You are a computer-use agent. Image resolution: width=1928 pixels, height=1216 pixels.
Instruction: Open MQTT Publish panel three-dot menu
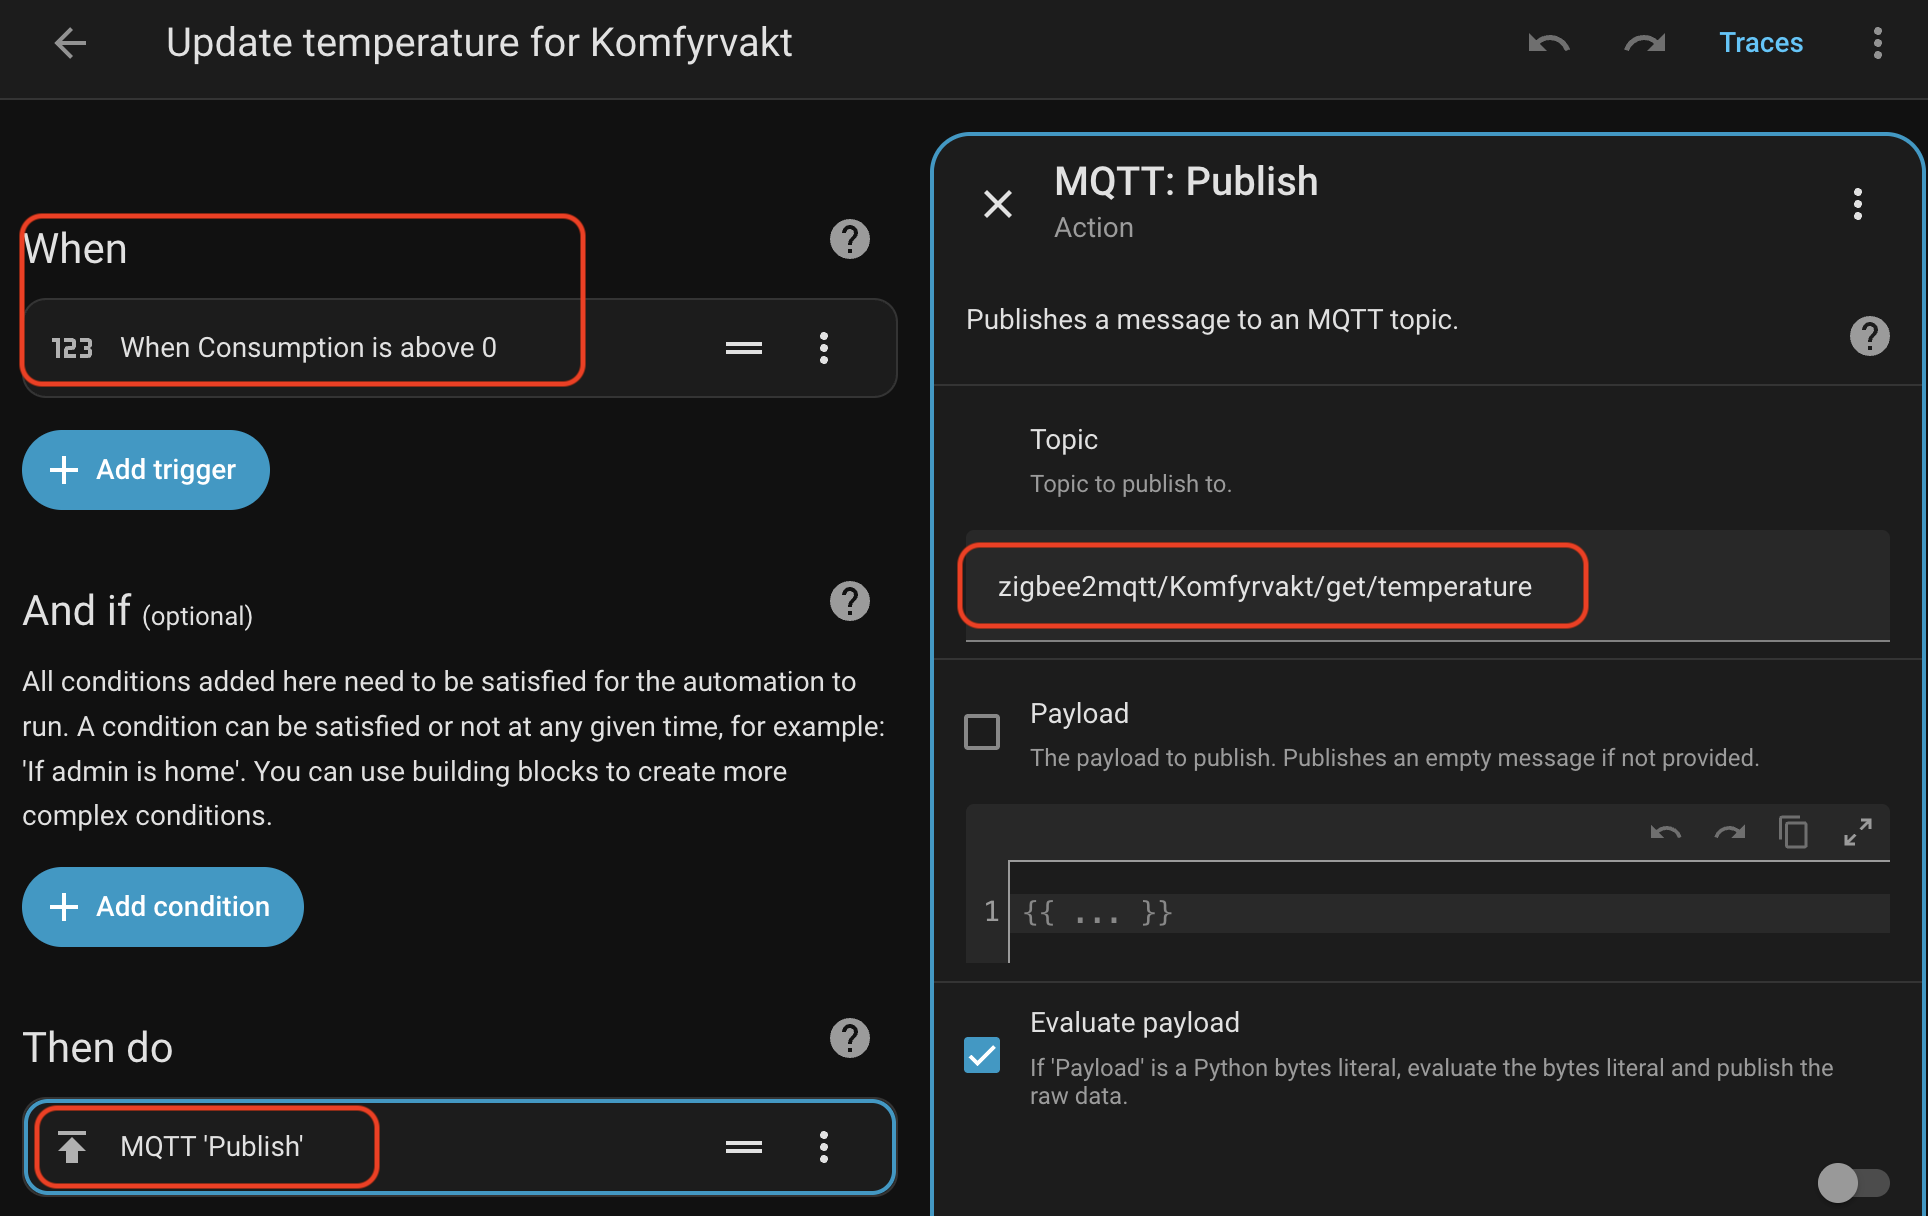pos(1857,204)
